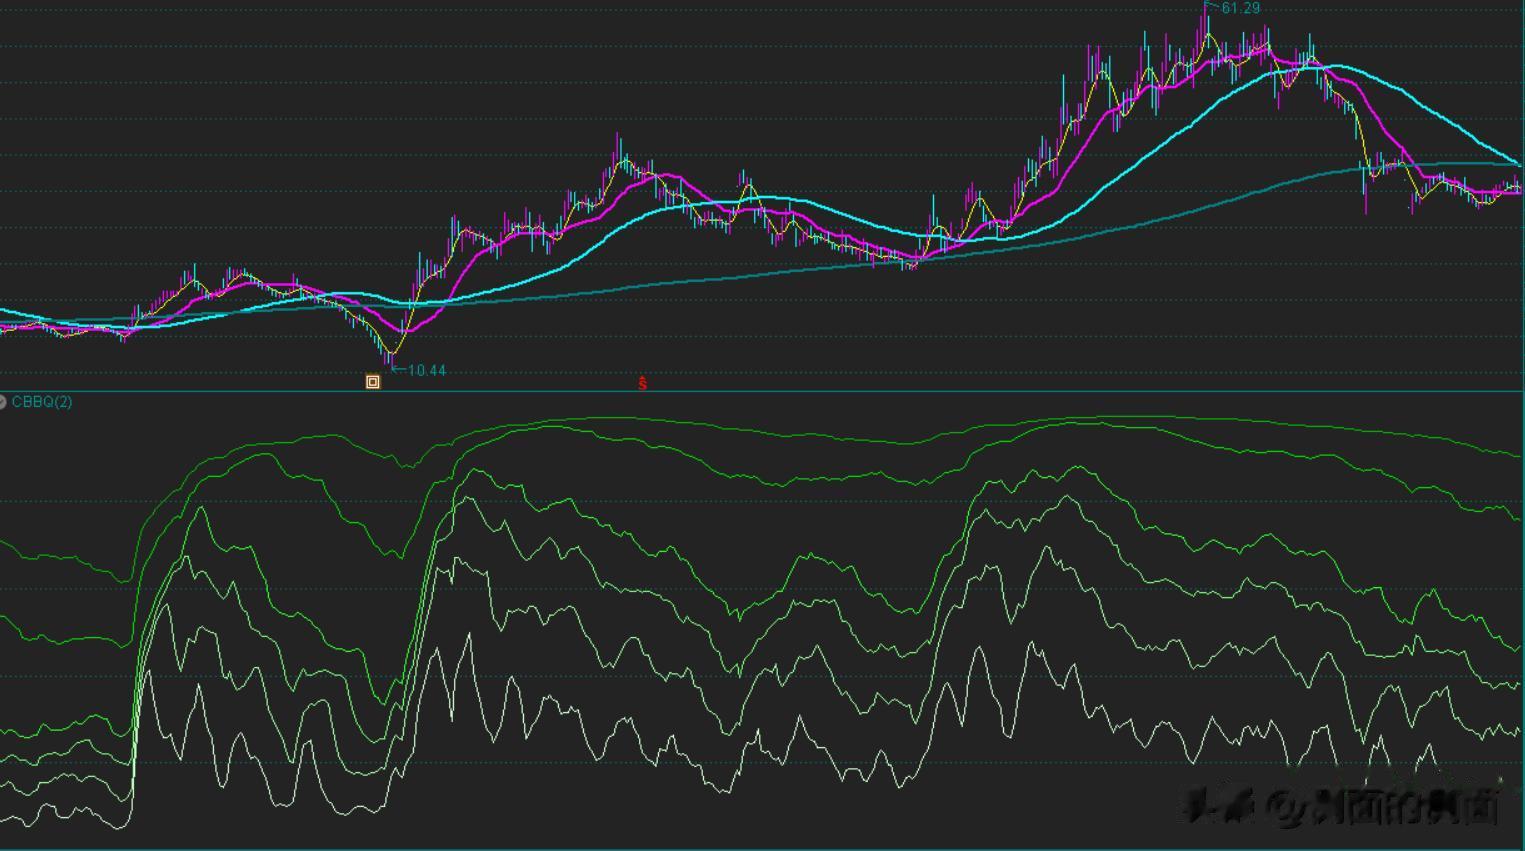Select the 10.44 low price label
This screenshot has height=851, width=1525.
[x=427, y=370]
